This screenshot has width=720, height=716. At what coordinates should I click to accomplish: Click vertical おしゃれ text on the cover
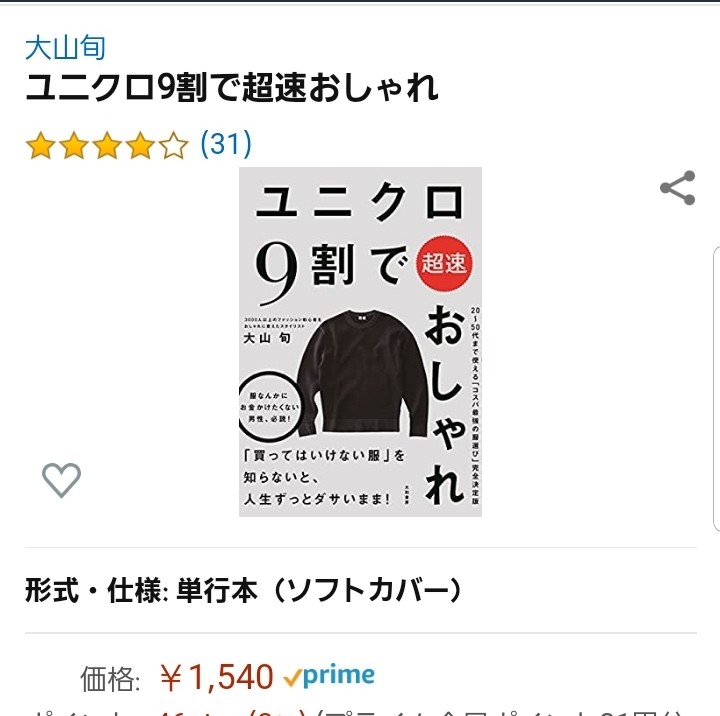444,405
